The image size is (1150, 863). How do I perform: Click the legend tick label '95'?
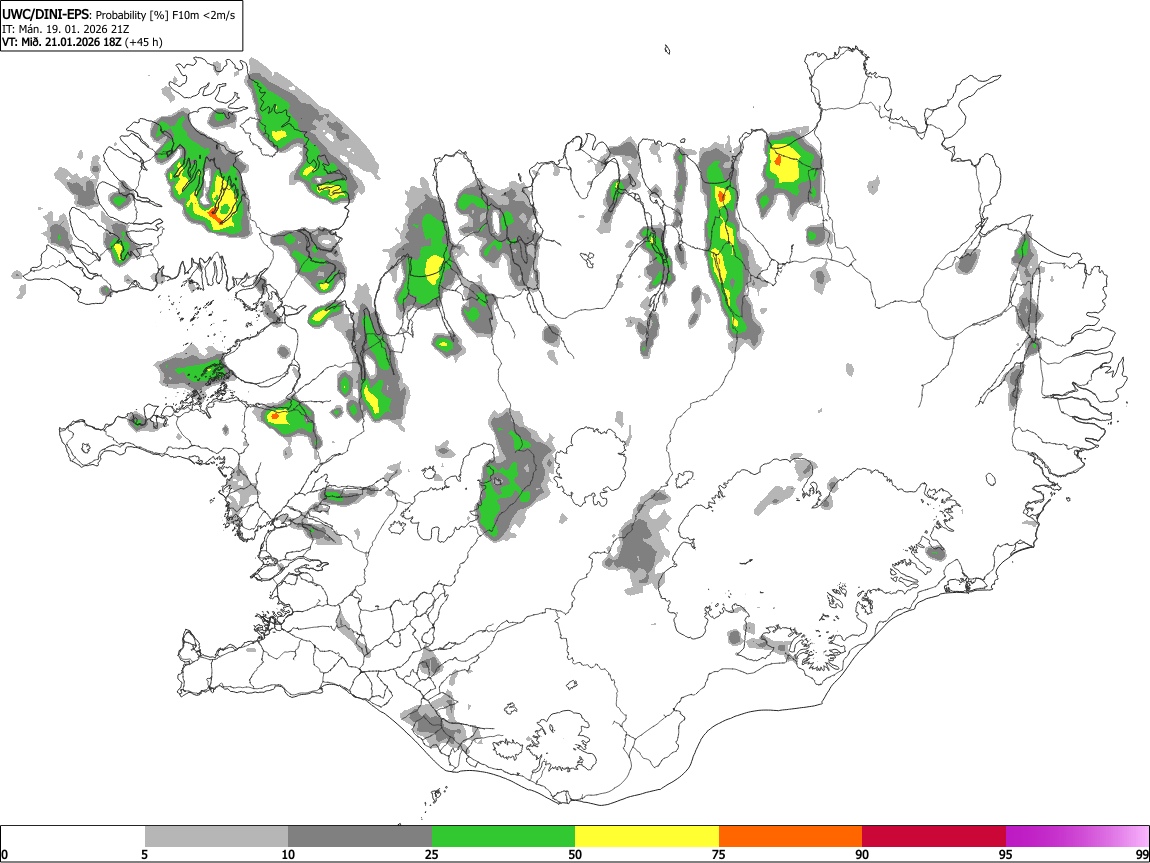coord(1006,854)
